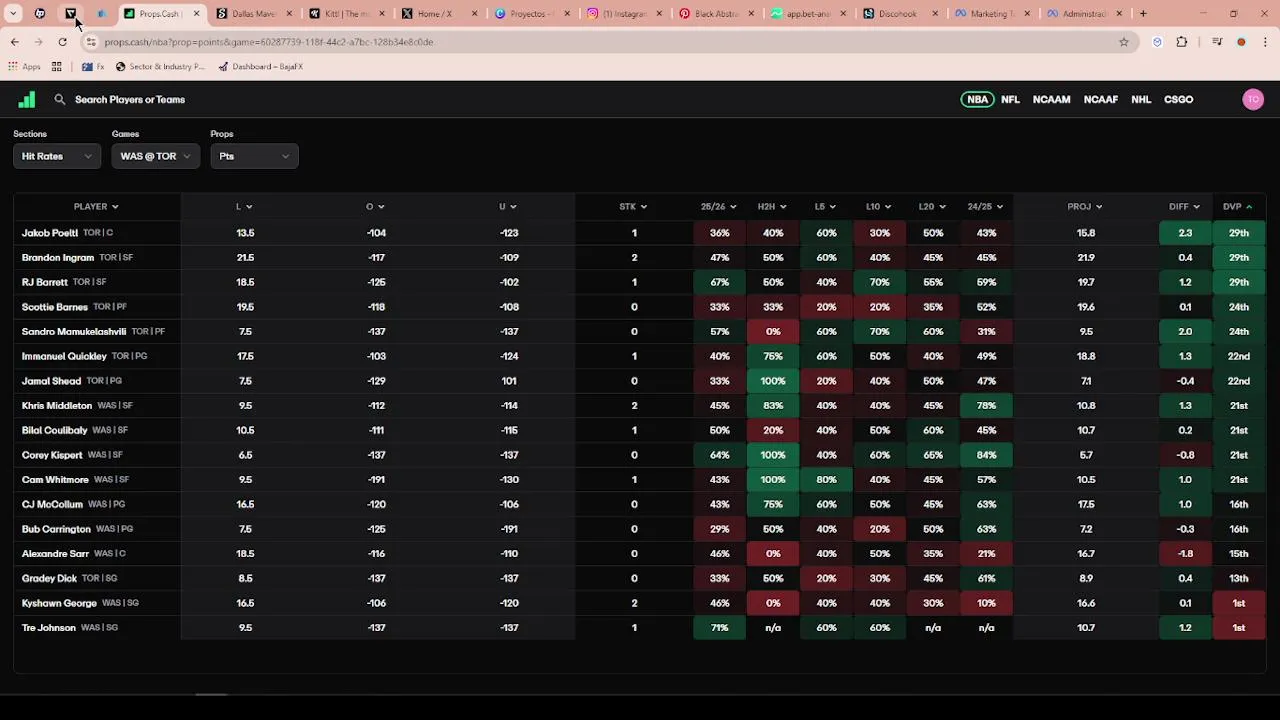The height and width of the screenshot is (720, 1280).
Task: Switch to NCAAF league
Action: coord(1101,99)
